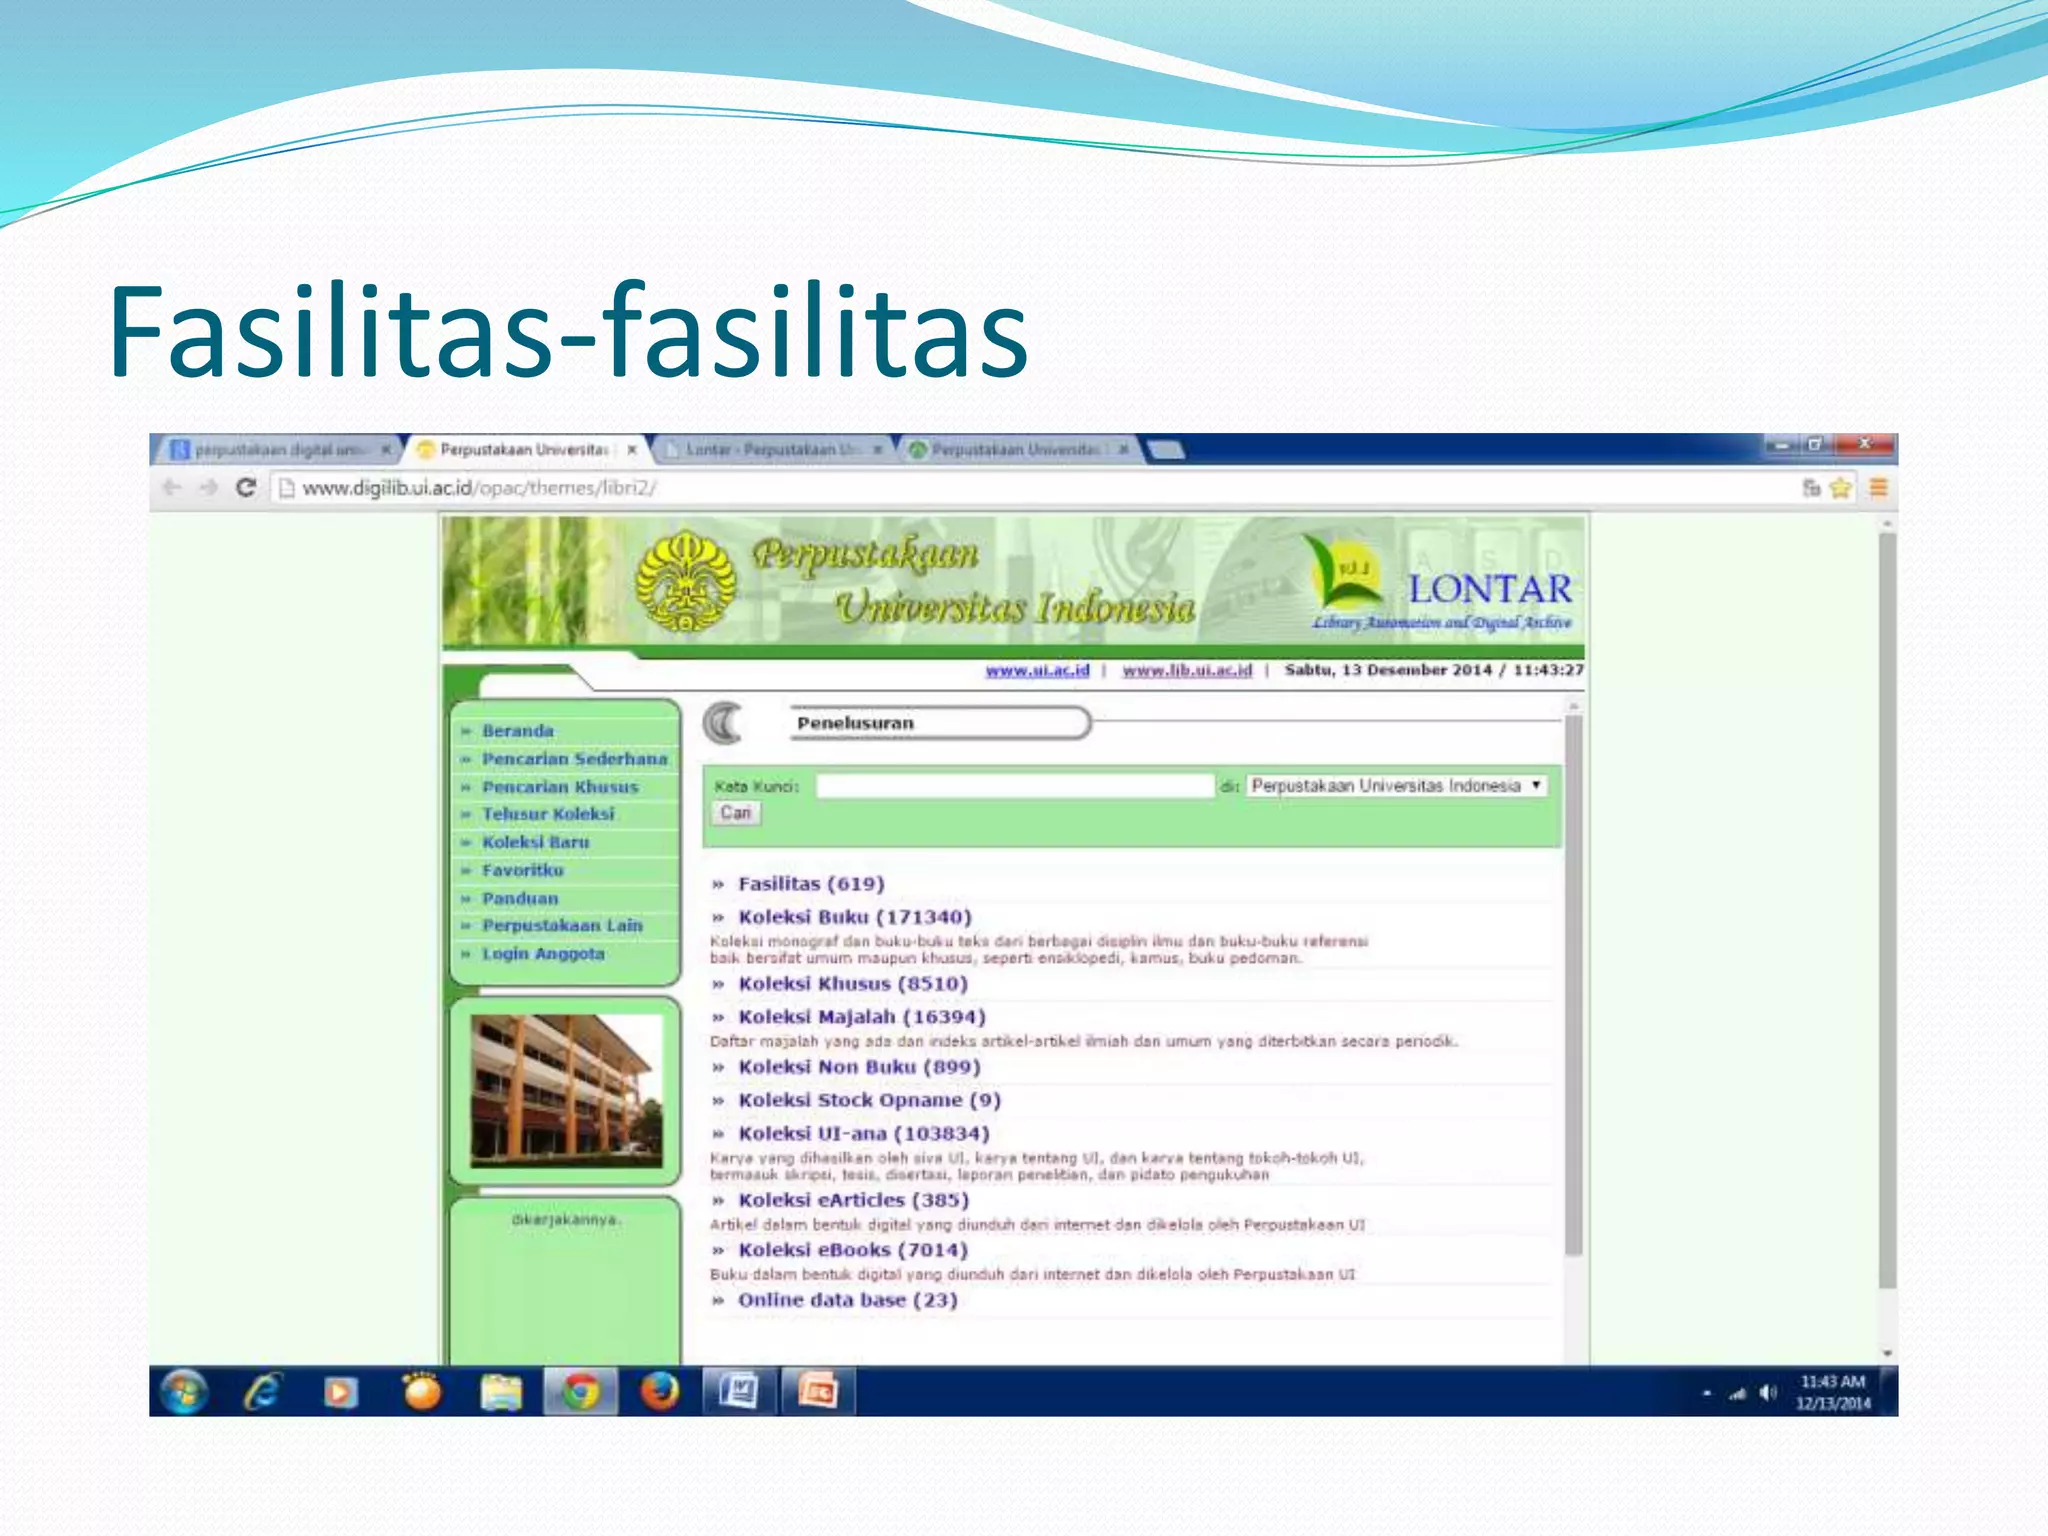Viewport: 2048px width, 1536px height.
Task: Open the Koleksi UI-ana (103834) link
Action: [864, 1134]
